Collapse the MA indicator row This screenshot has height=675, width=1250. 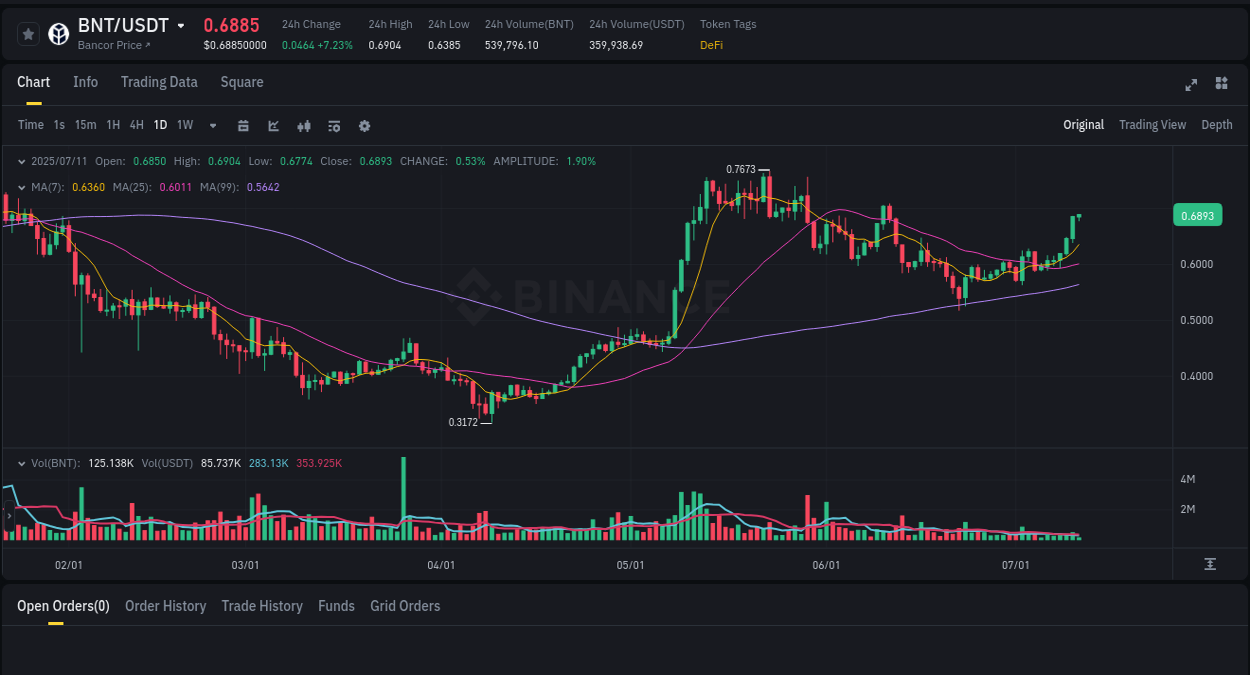22,187
